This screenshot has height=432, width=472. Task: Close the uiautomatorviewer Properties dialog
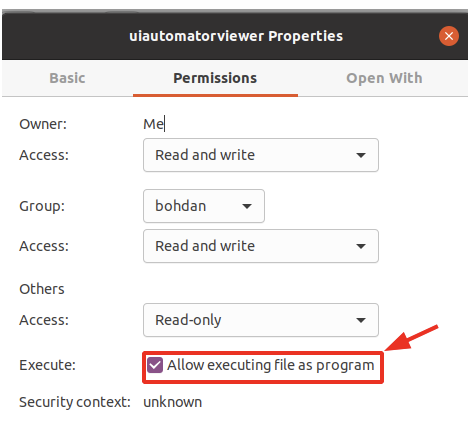(x=449, y=36)
